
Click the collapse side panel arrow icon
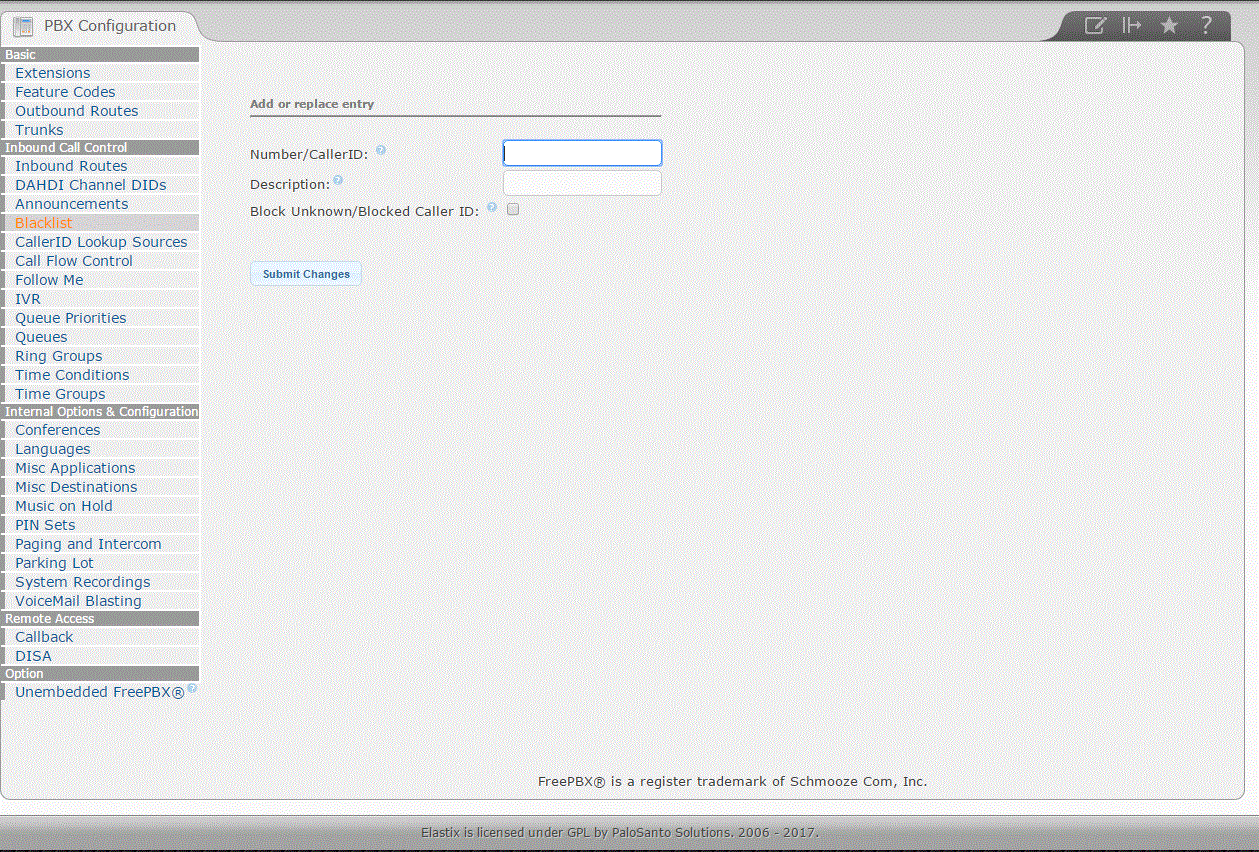[1132, 26]
